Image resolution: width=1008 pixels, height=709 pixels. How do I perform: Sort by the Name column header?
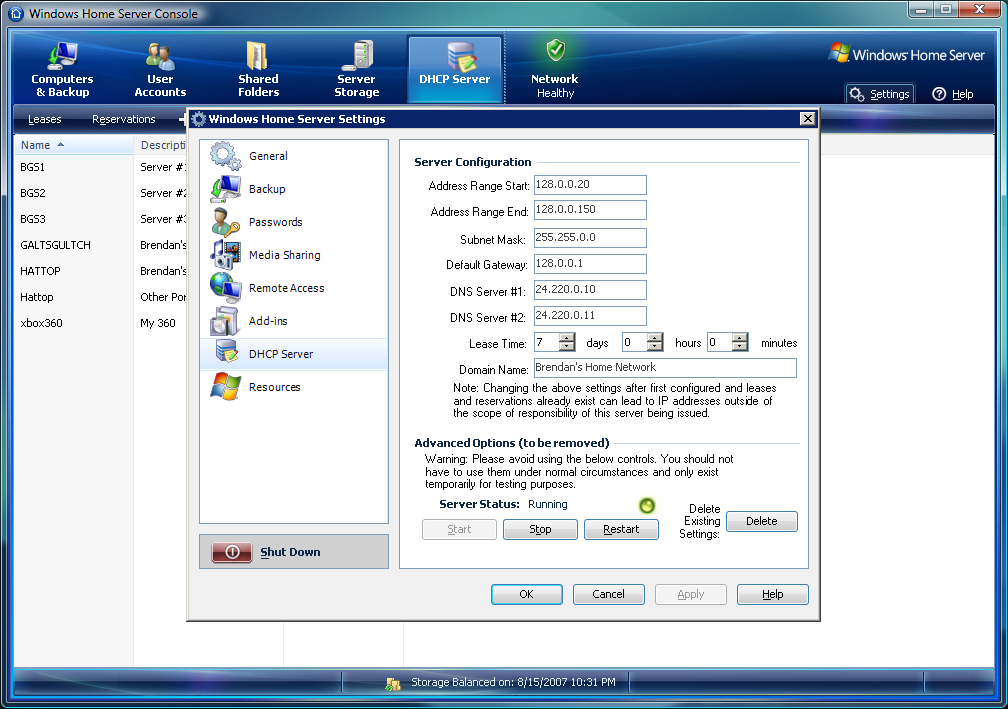73,145
